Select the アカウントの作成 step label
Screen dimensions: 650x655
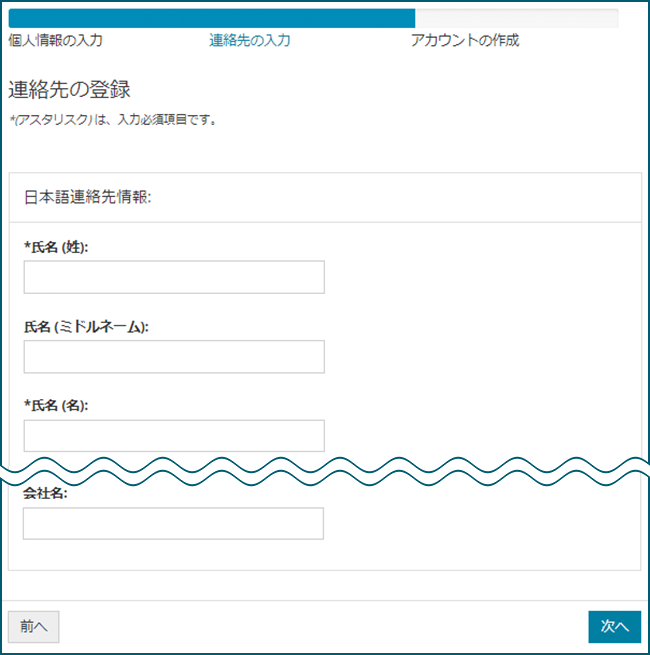tap(465, 40)
